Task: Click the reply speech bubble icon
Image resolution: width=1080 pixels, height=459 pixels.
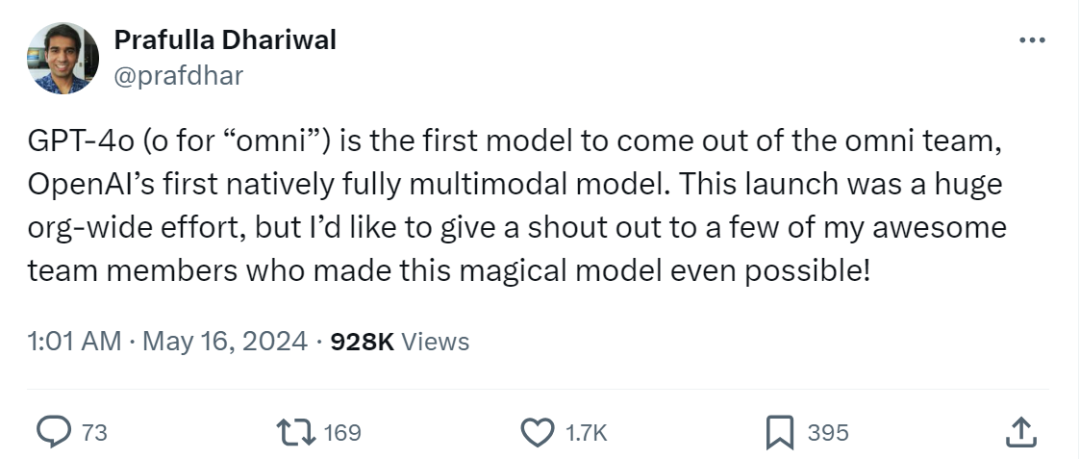Action: (x=54, y=432)
